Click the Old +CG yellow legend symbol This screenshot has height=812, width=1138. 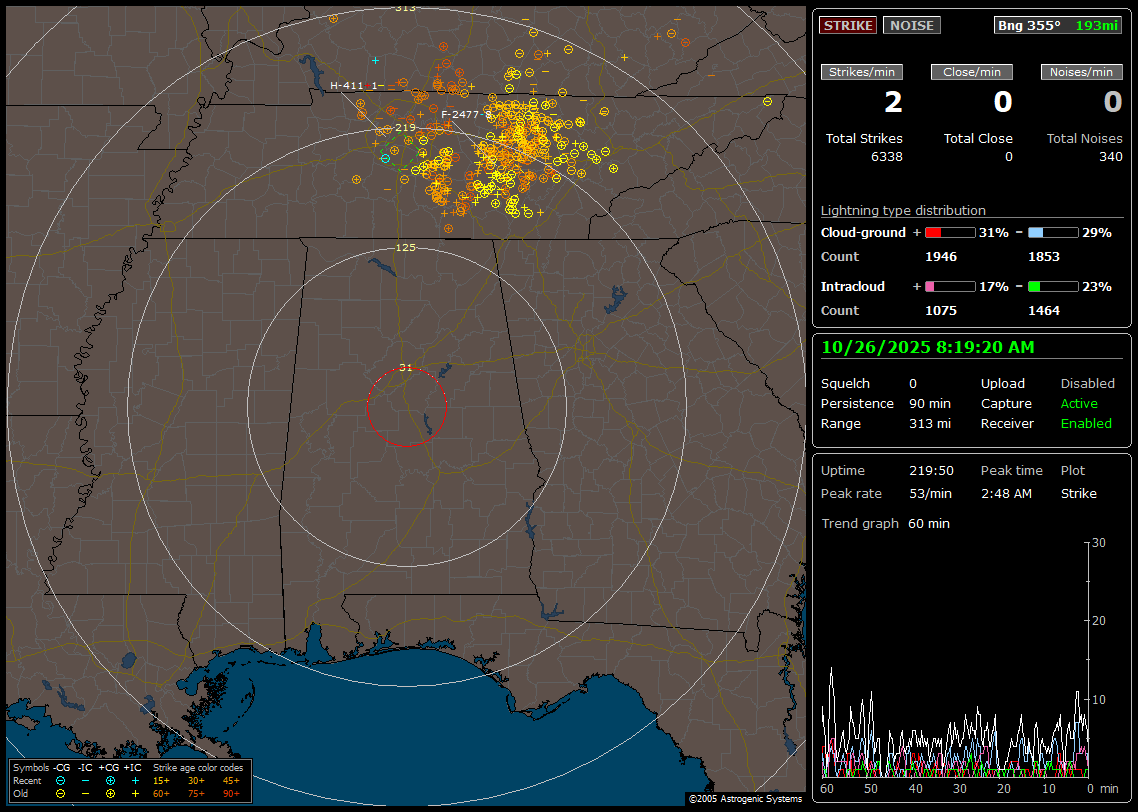(110, 793)
